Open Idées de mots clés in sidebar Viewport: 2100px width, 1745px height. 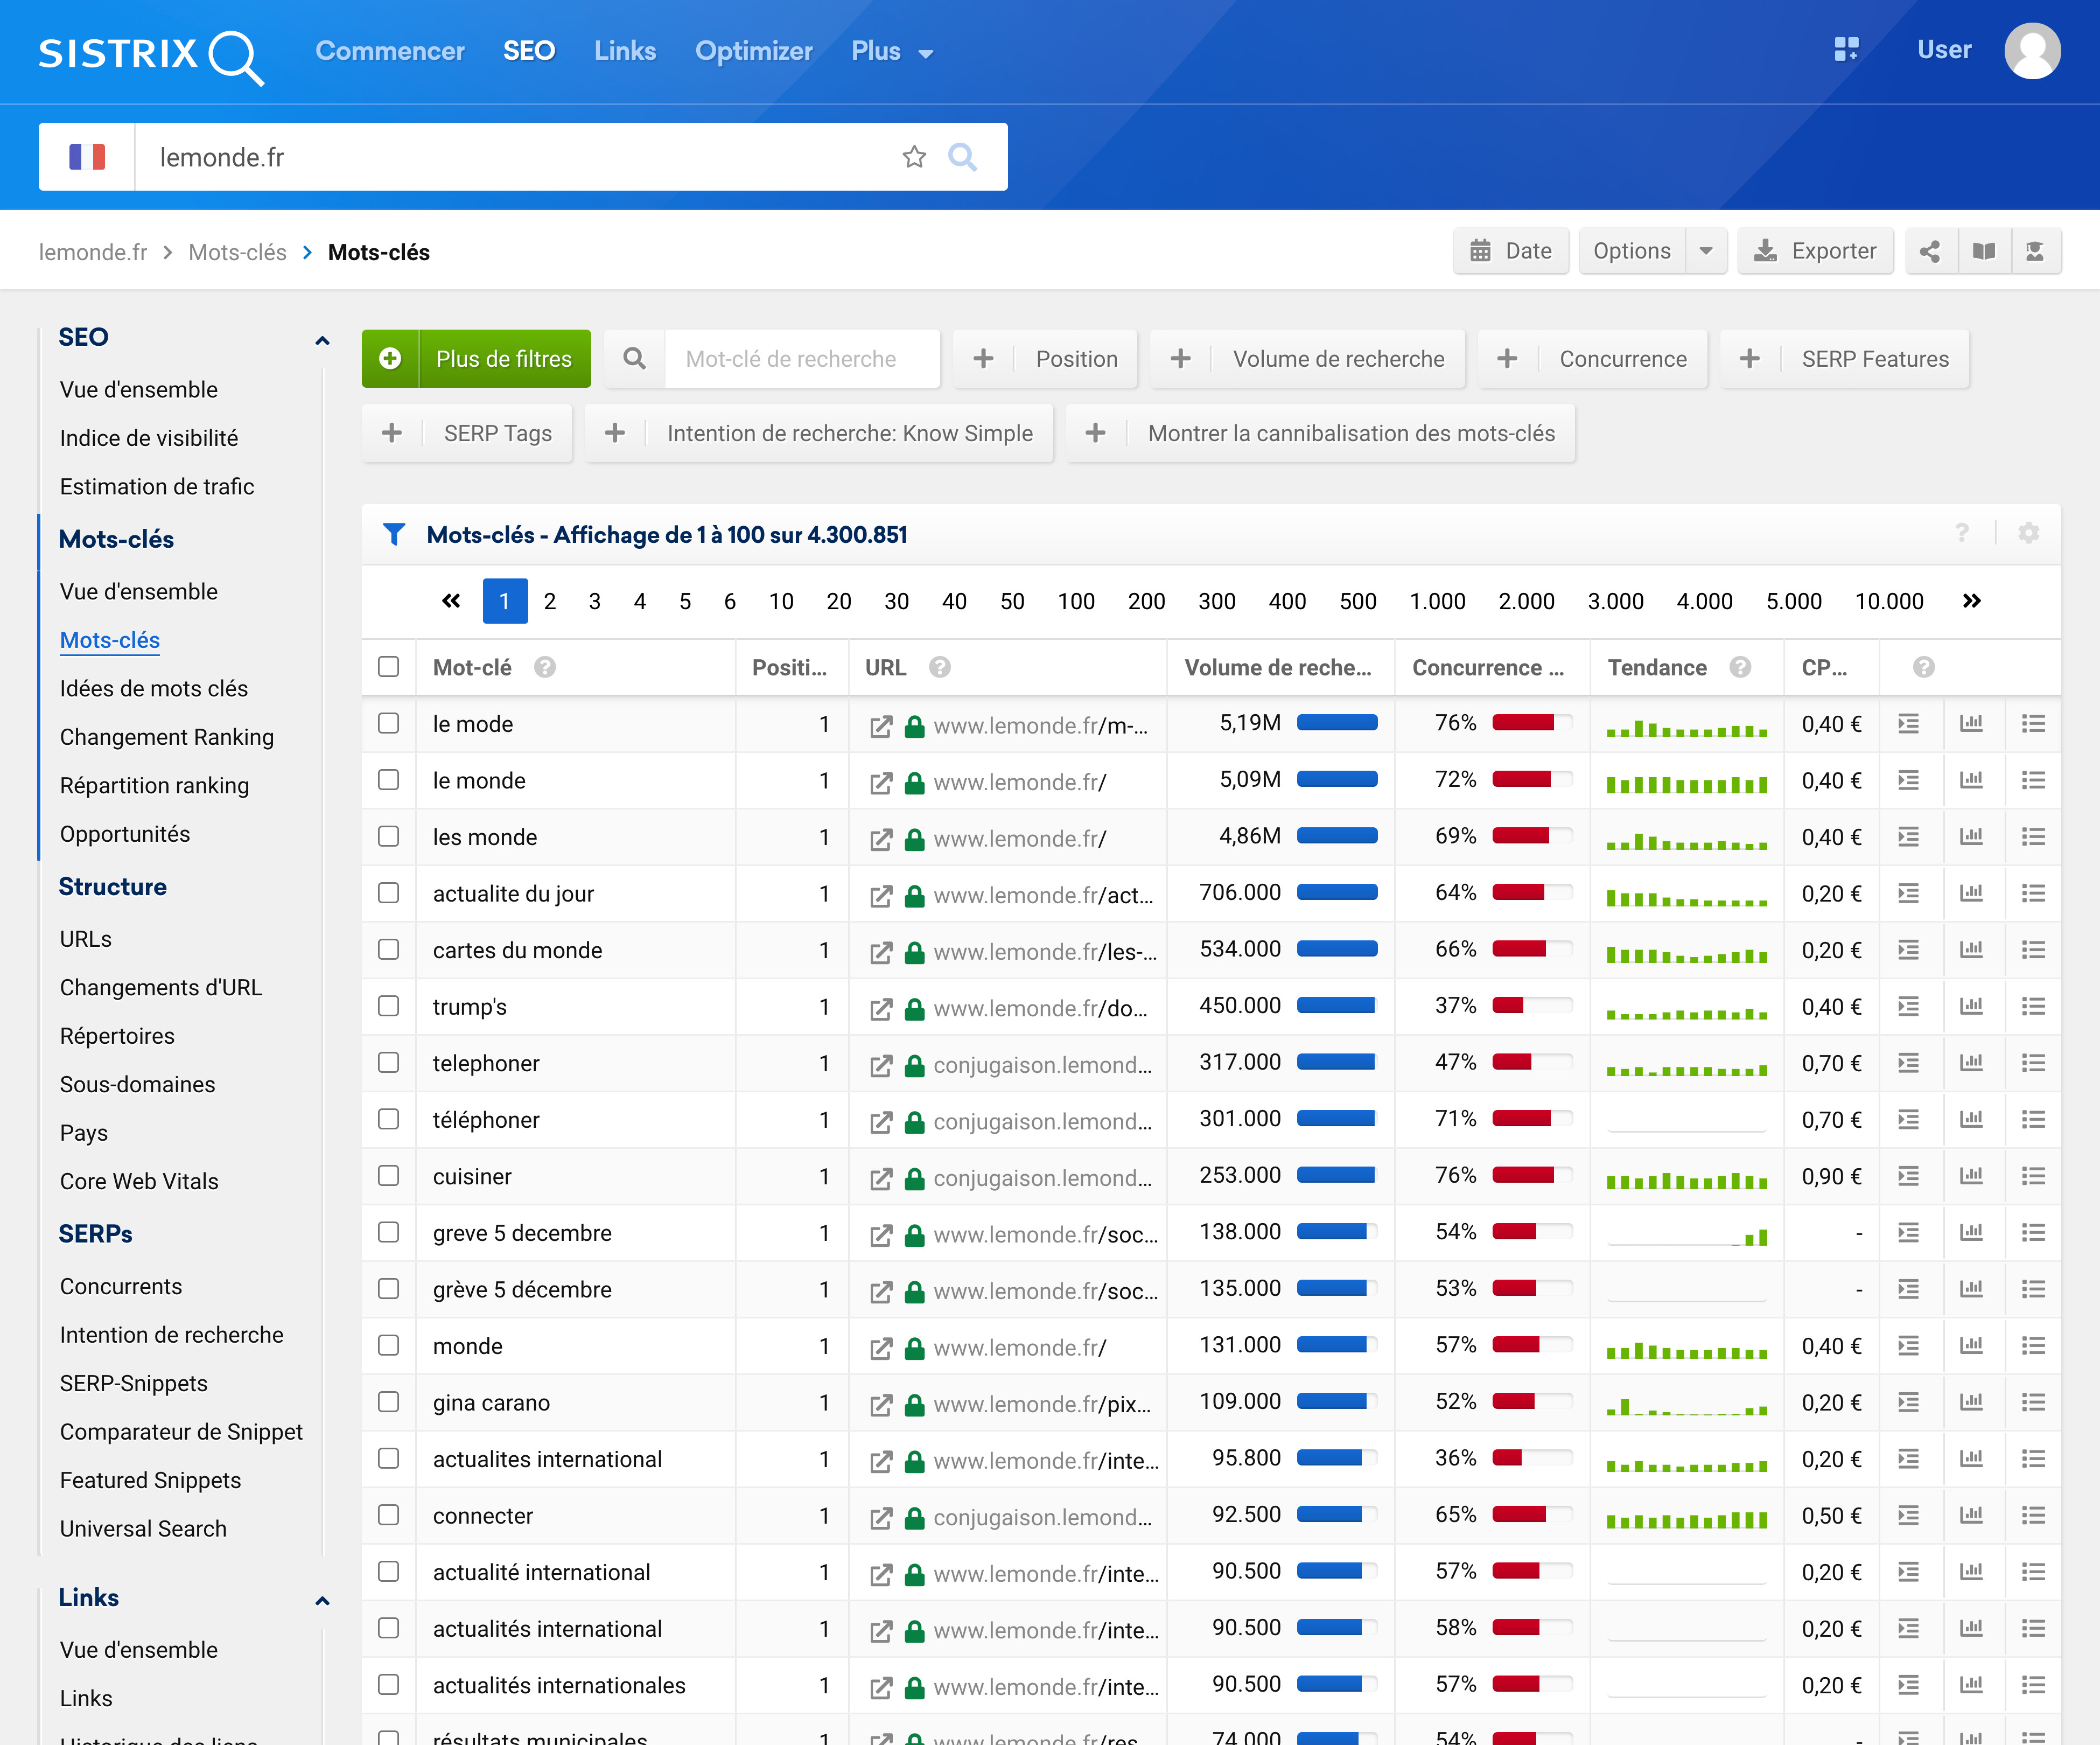pyautogui.click(x=154, y=688)
